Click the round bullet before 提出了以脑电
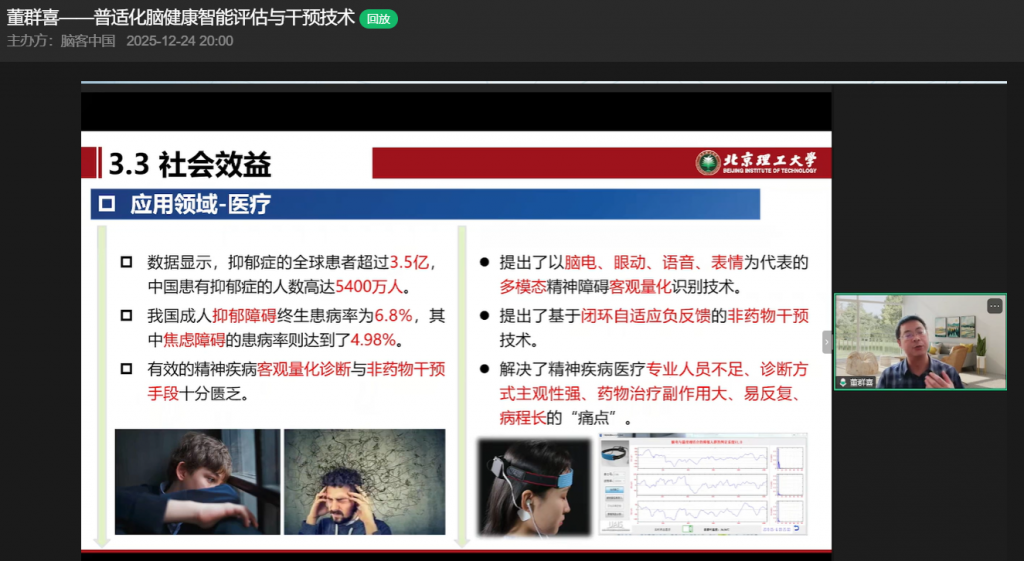1024x561 pixels. [484, 262]
